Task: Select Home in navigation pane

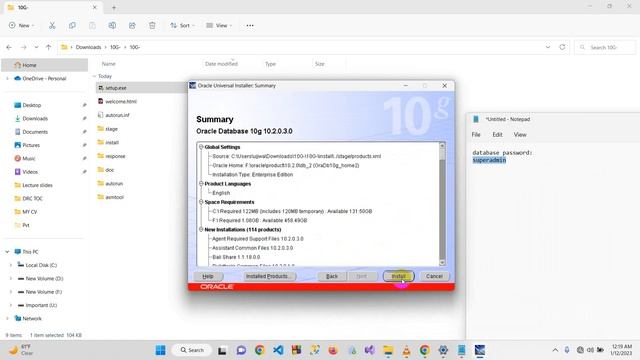Action: (44, 65)
